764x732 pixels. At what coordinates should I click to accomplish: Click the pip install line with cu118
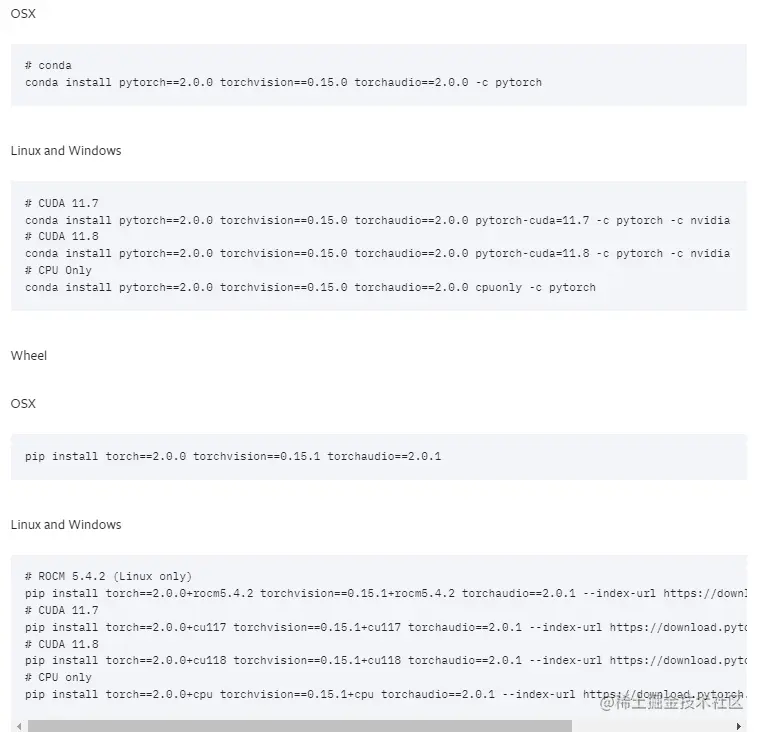point(386,661)
